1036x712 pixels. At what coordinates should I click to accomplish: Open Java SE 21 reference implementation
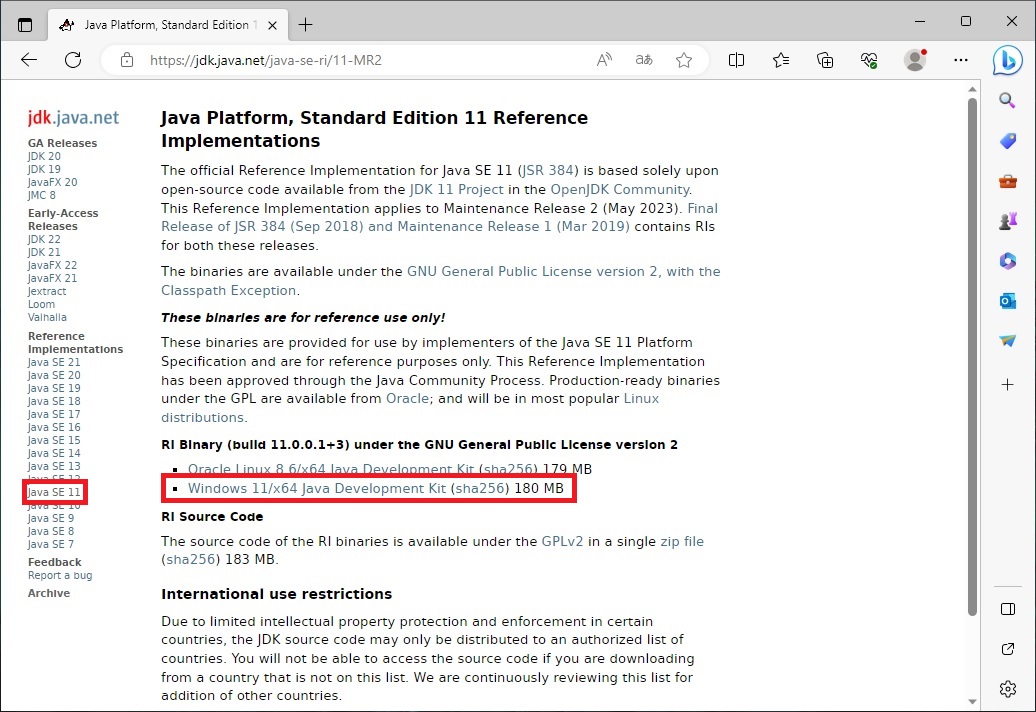(x=54, y=362)
